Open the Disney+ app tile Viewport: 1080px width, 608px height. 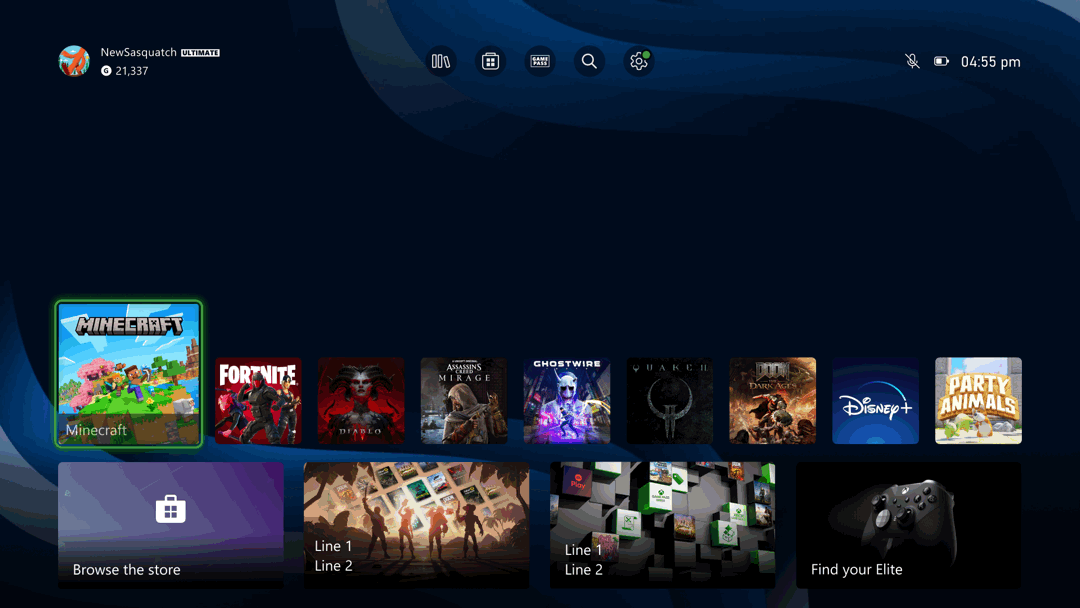[x=875, y=400]
